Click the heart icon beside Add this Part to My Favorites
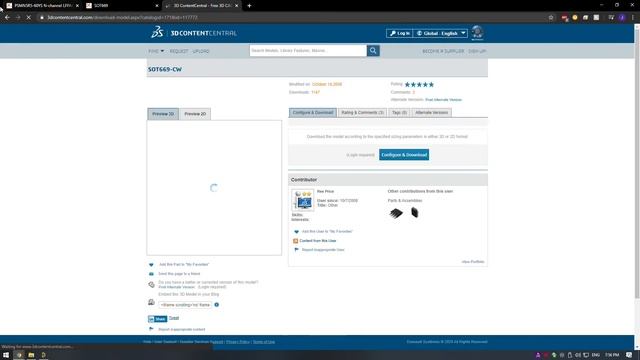 (x=151, y=264)
